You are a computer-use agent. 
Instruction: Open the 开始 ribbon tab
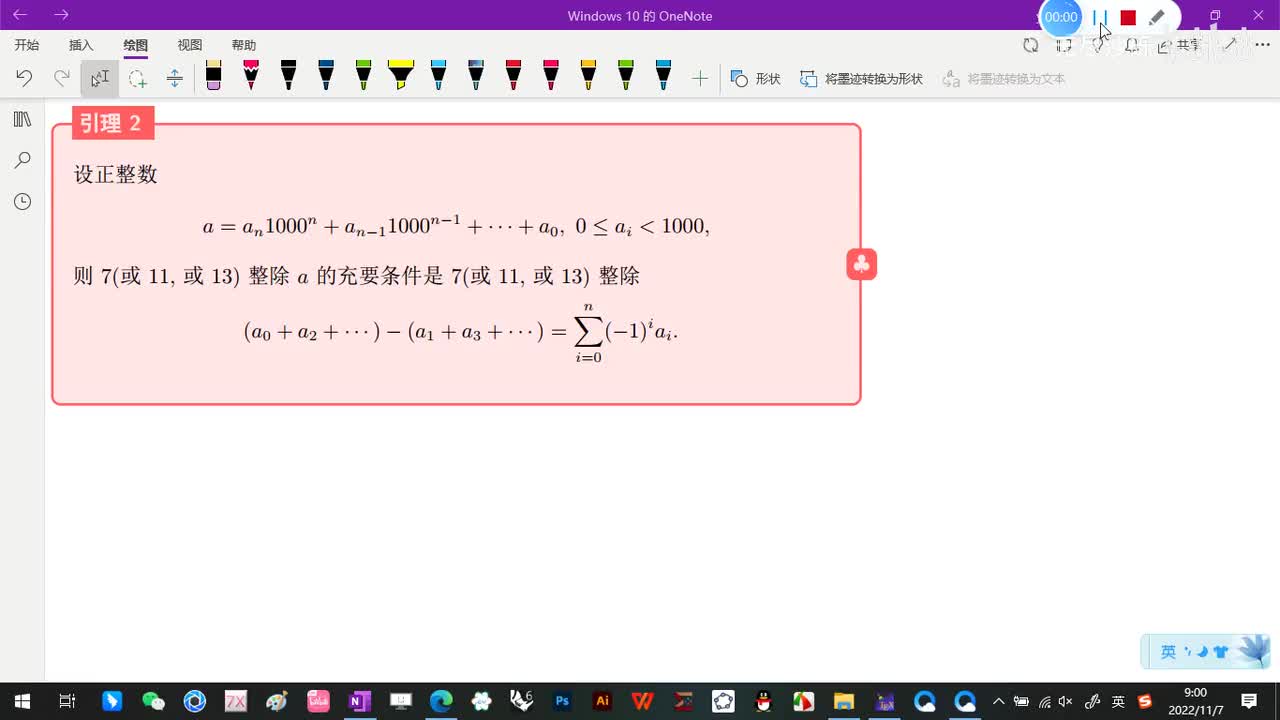27,45
